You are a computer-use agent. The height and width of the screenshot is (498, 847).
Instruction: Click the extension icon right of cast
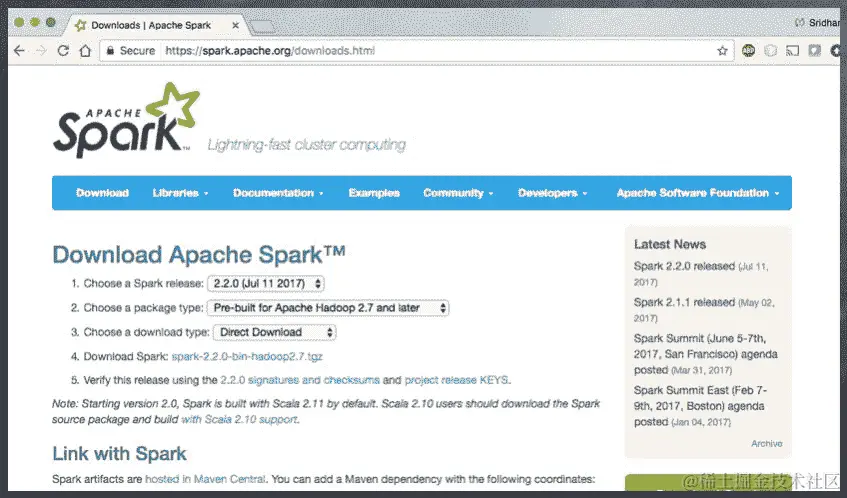click(x=814, y=51)
